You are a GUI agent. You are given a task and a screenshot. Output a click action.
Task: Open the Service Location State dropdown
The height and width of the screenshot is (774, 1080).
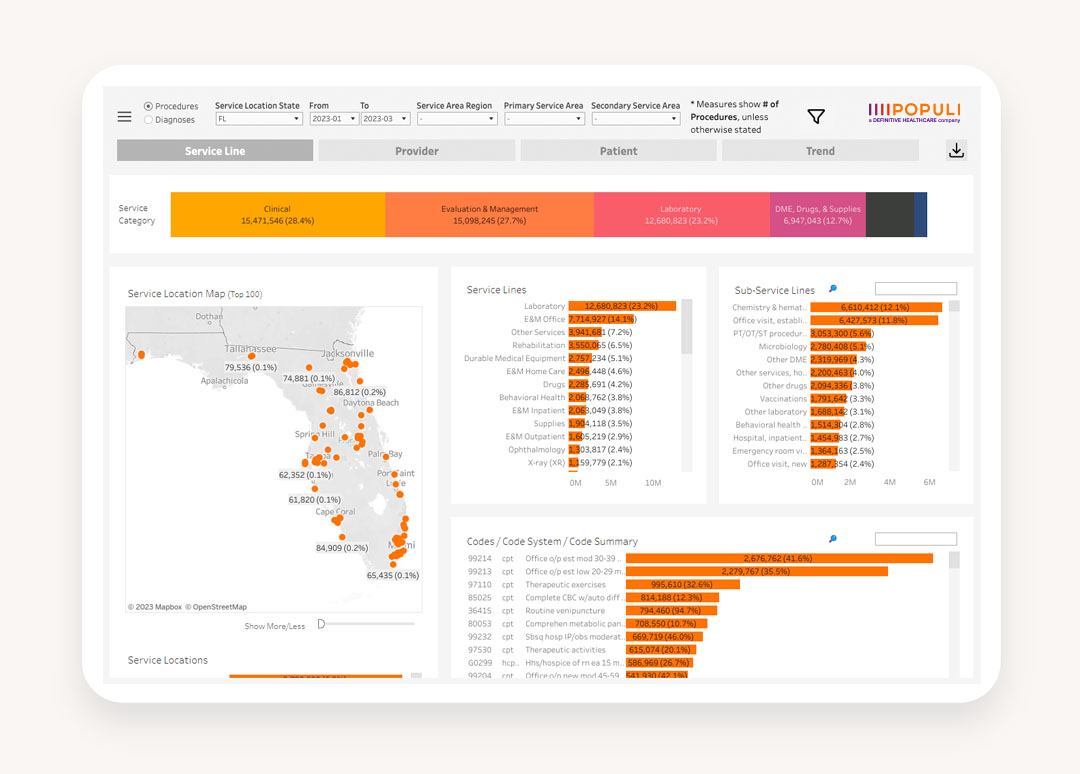pyautogui.click(x=258, y=118)
